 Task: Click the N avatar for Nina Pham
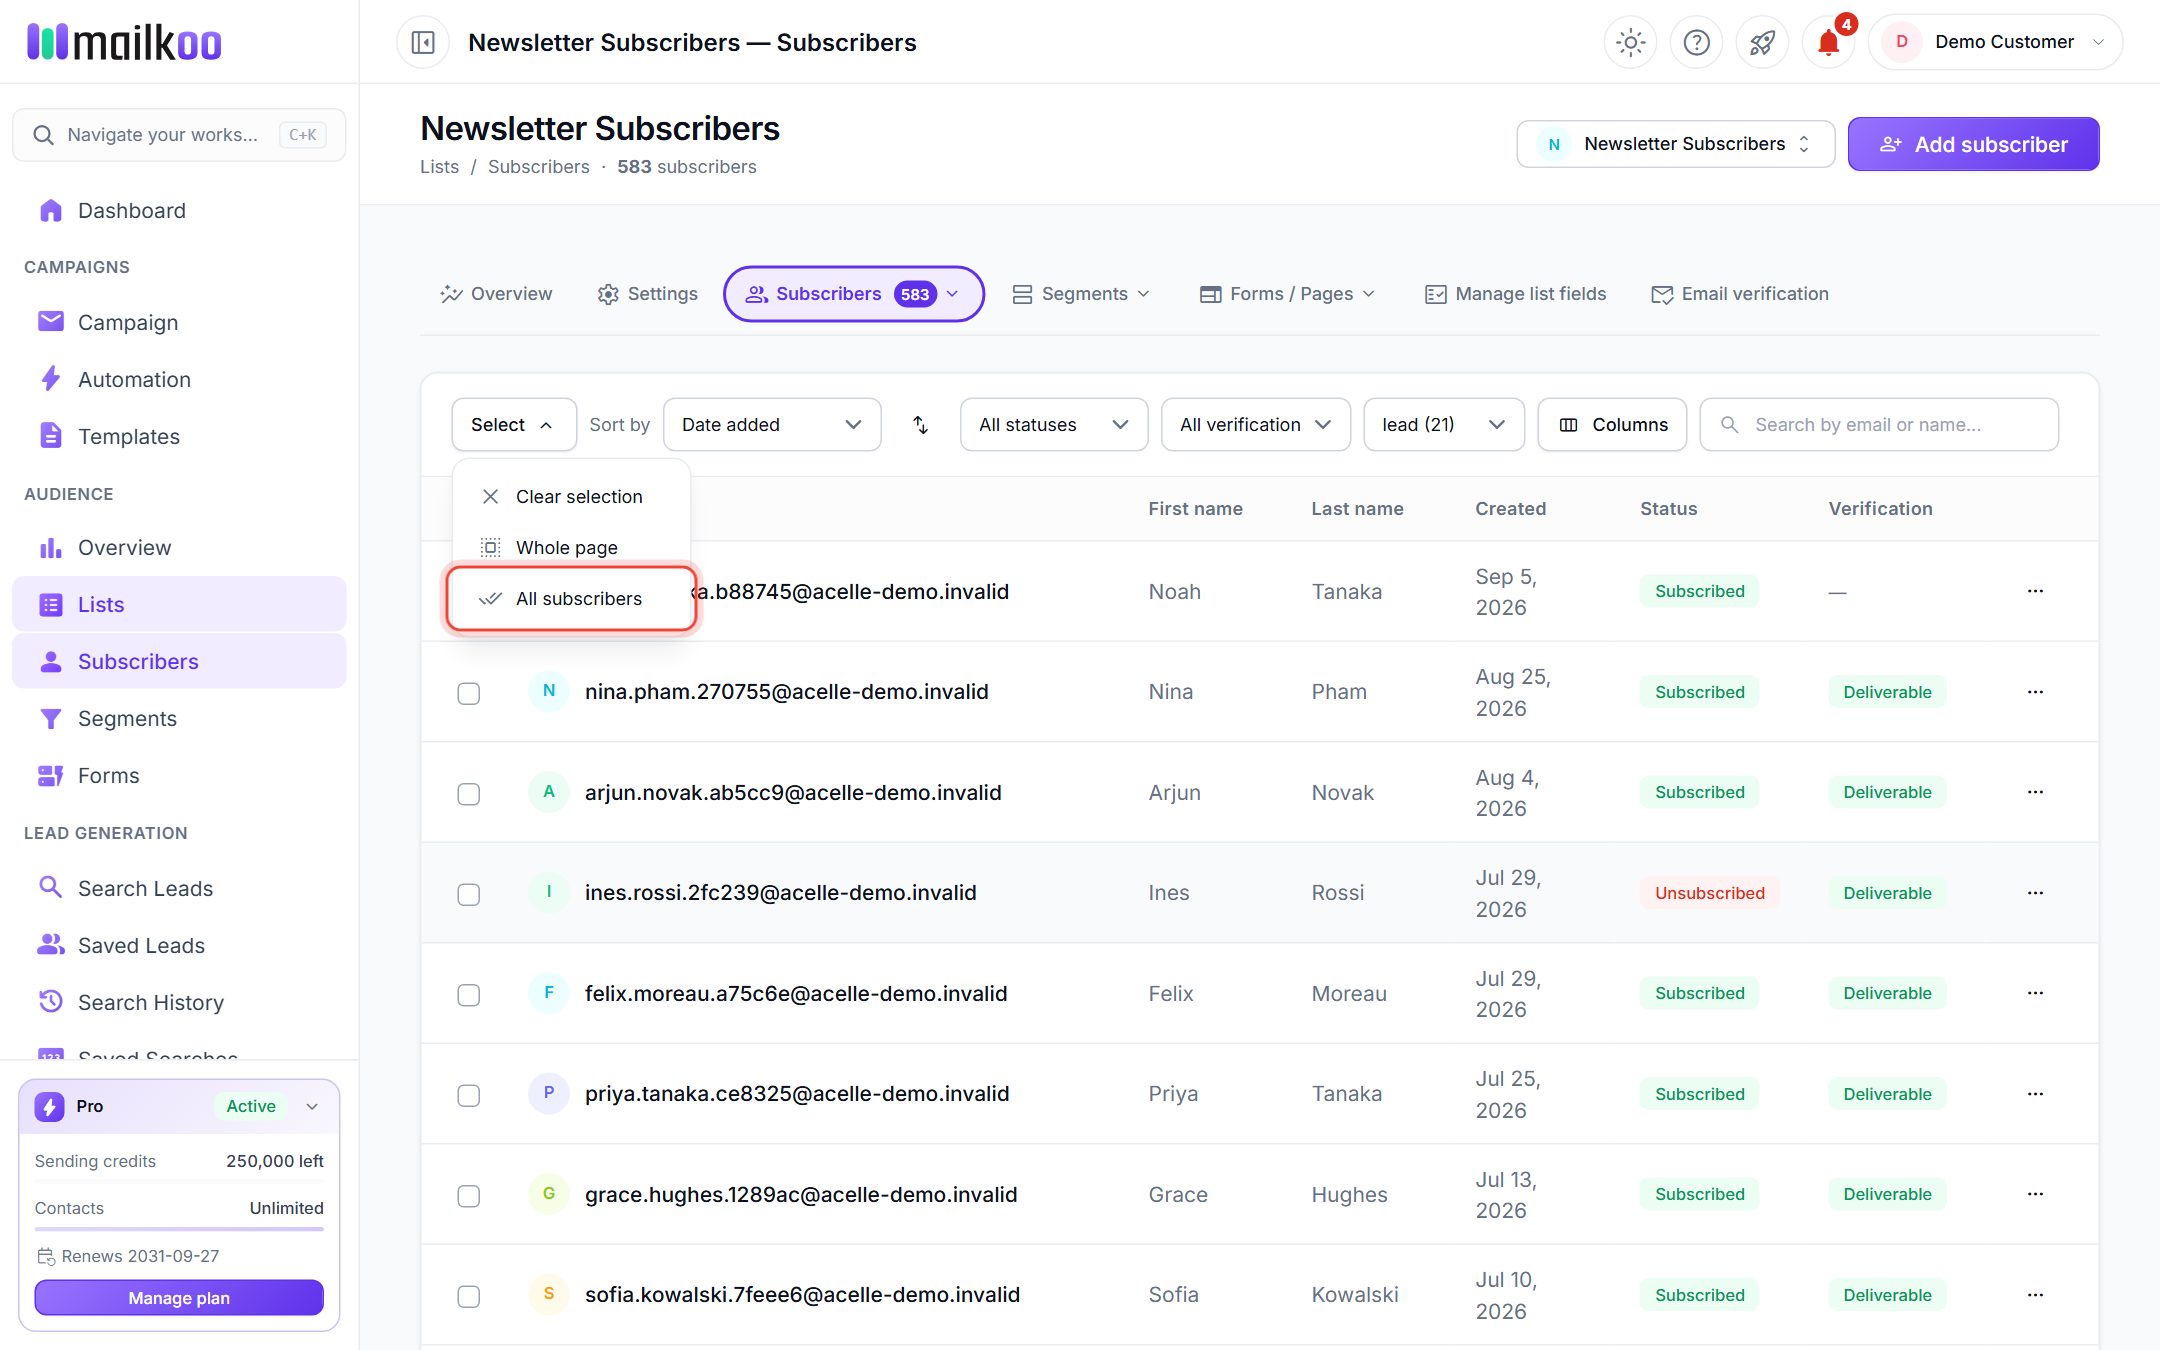(x=549, y=691)
